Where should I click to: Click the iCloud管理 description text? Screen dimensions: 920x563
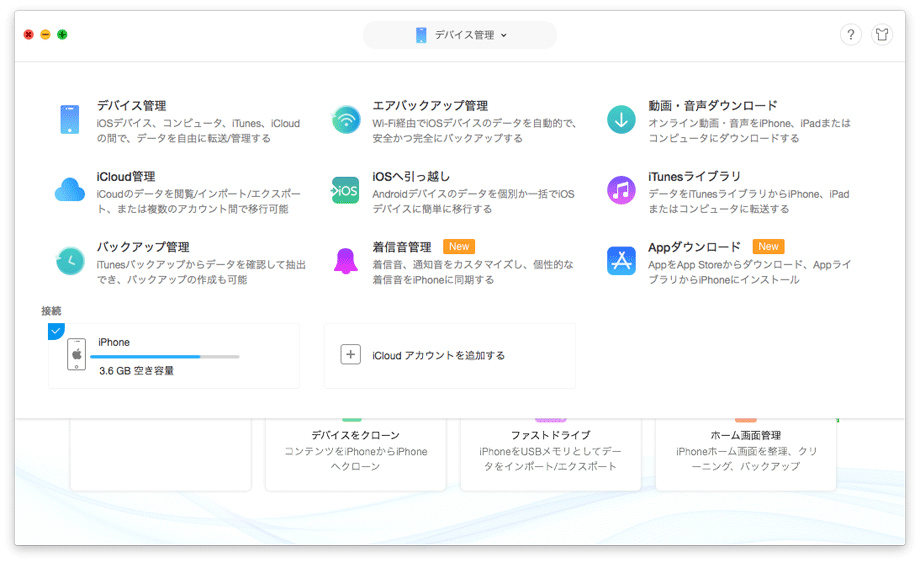click(x=198, y=201)
